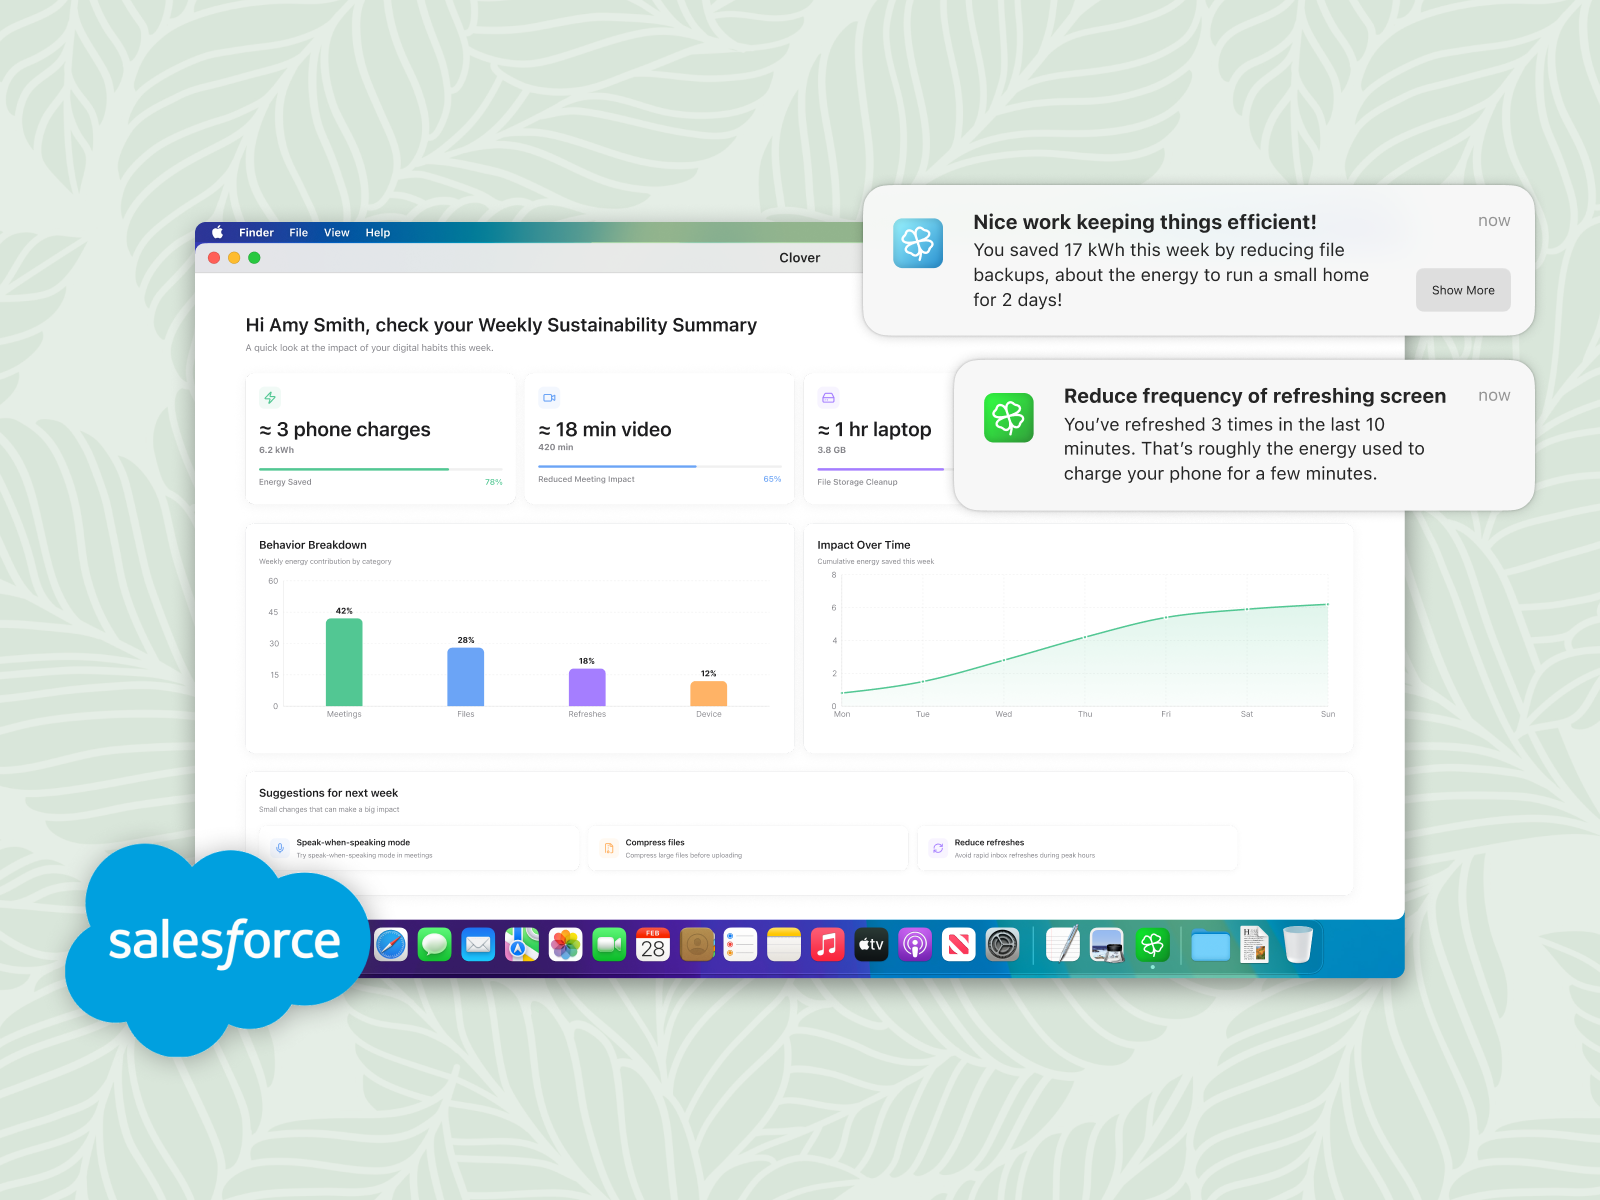
Task: Open the Notes app in the dock
Action: 784,944
